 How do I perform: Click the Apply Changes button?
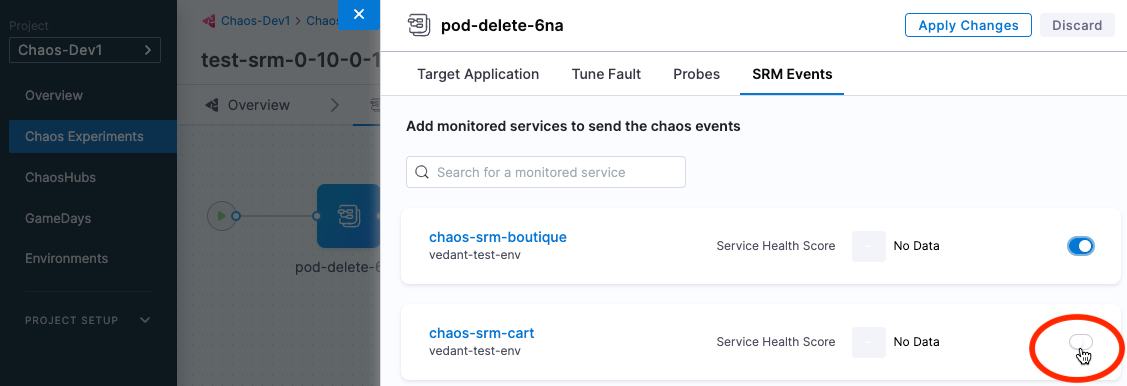968,25
